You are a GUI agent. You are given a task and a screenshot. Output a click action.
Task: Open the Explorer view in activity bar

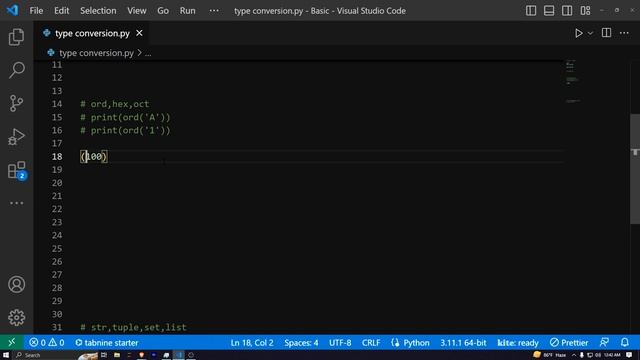point(16,37)
